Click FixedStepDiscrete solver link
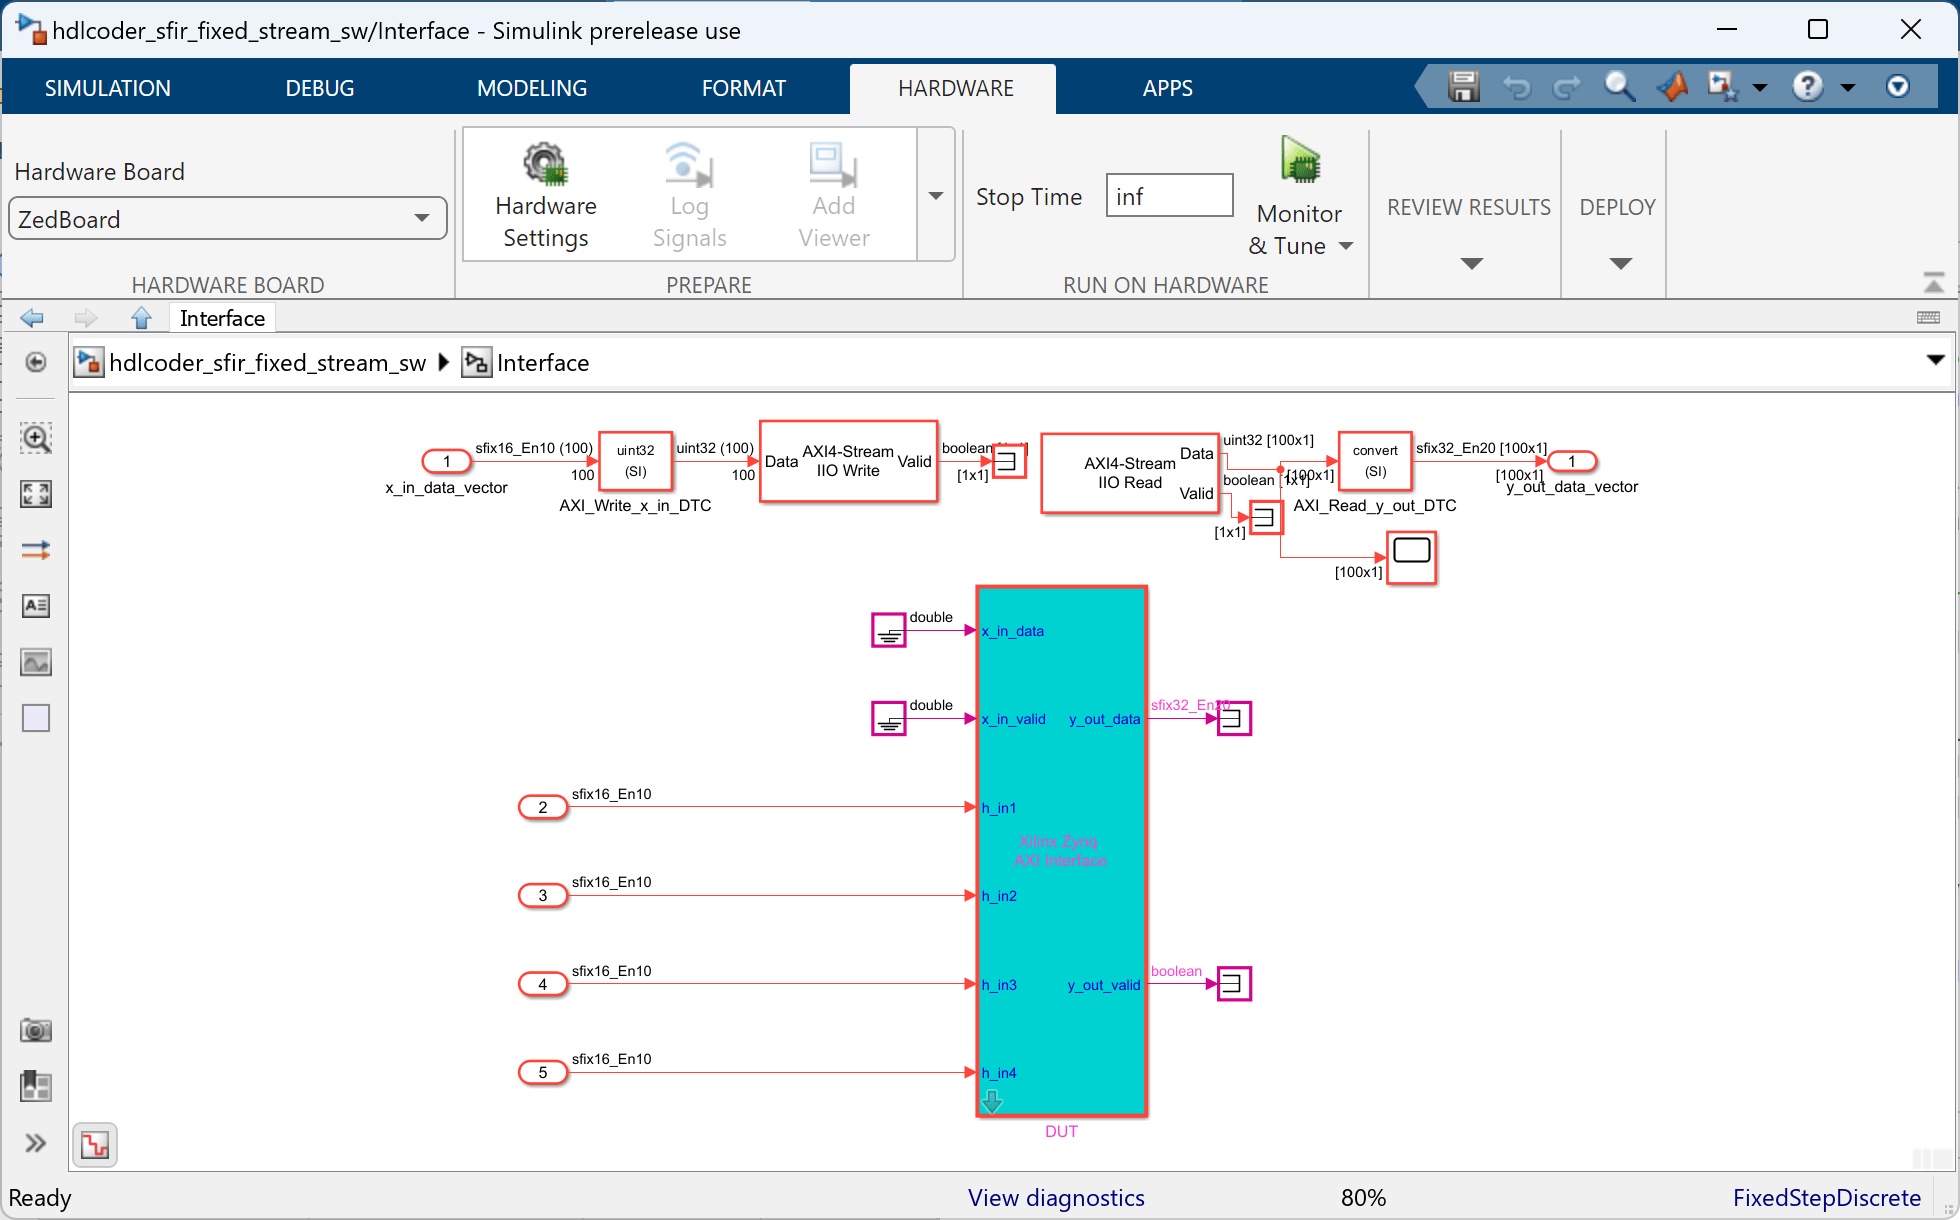Image resolution: width=1960 pixels, height=1220 pixels. coord(1826,1198)
